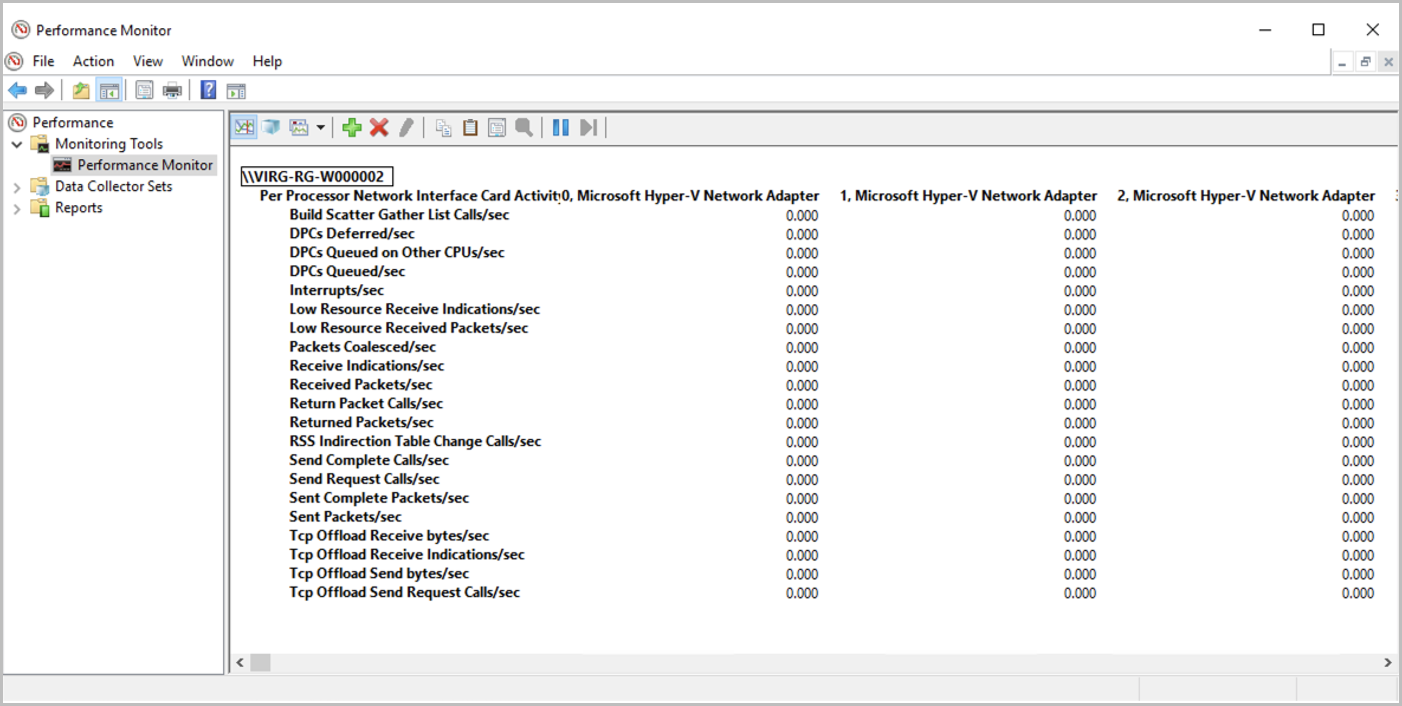Viewport: 1402px width, 706px height.
Task: Open the Help menu
Action: click(x=267, y=61)
